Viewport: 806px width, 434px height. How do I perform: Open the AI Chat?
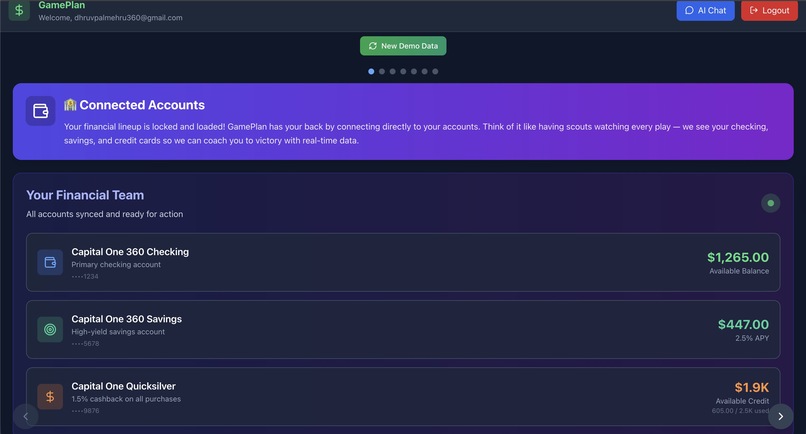[705, 10]
